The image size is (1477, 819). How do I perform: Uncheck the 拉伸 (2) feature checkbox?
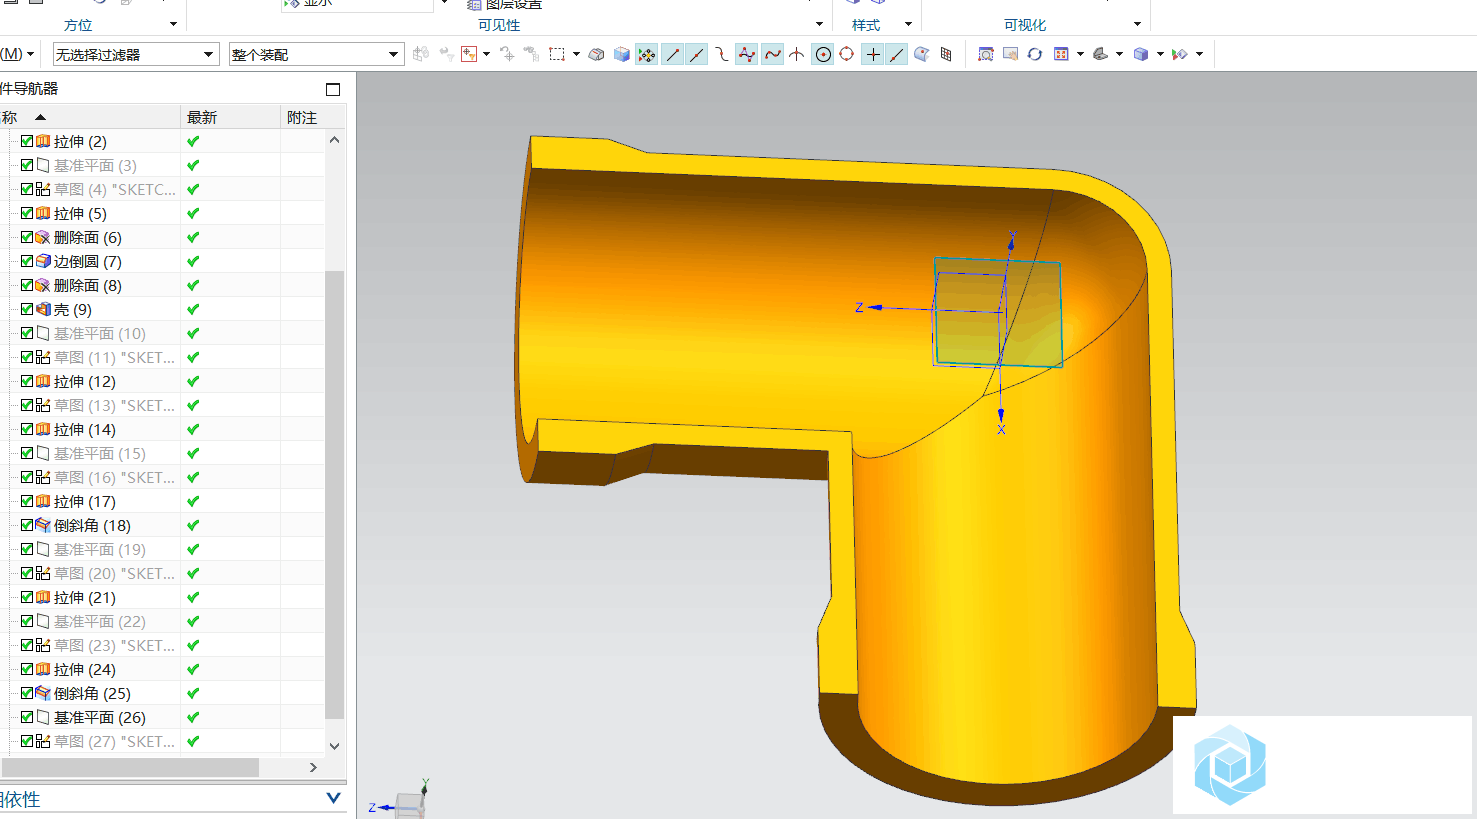coord(27,141)
